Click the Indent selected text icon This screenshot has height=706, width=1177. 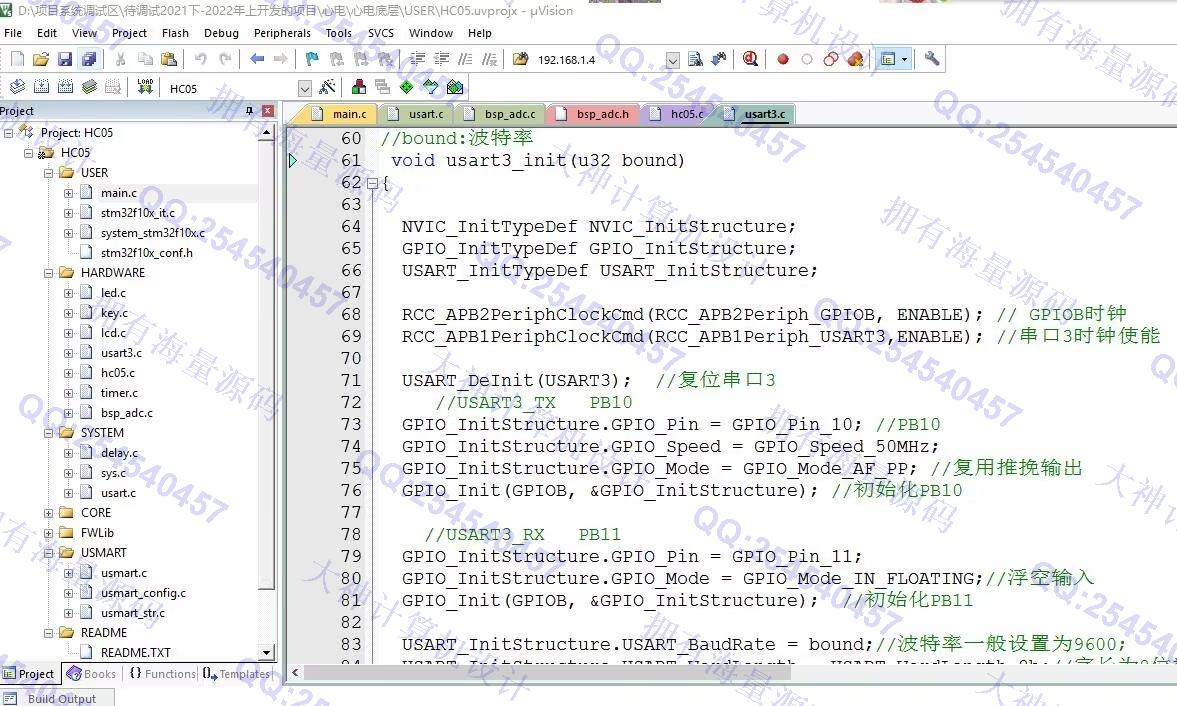tap(417, 59)
